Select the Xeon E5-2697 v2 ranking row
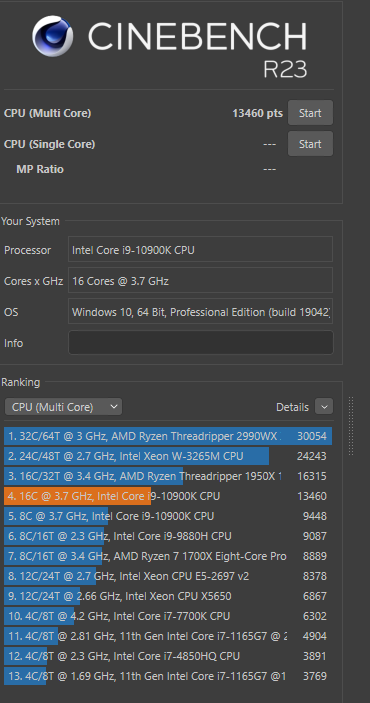The width and height of the screenshot is (370, 703). coord(168,576)
